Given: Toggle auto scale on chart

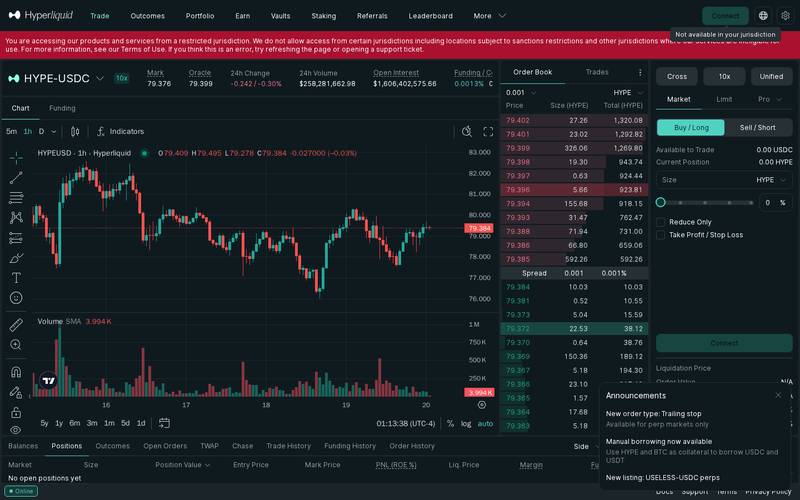Looking at the screenshot, I should 485,423.
